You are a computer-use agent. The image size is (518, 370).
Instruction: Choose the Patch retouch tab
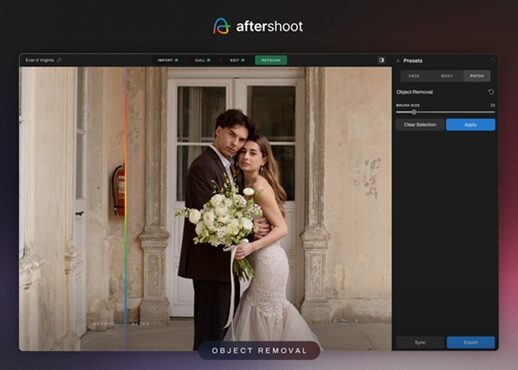click(477, 76)
